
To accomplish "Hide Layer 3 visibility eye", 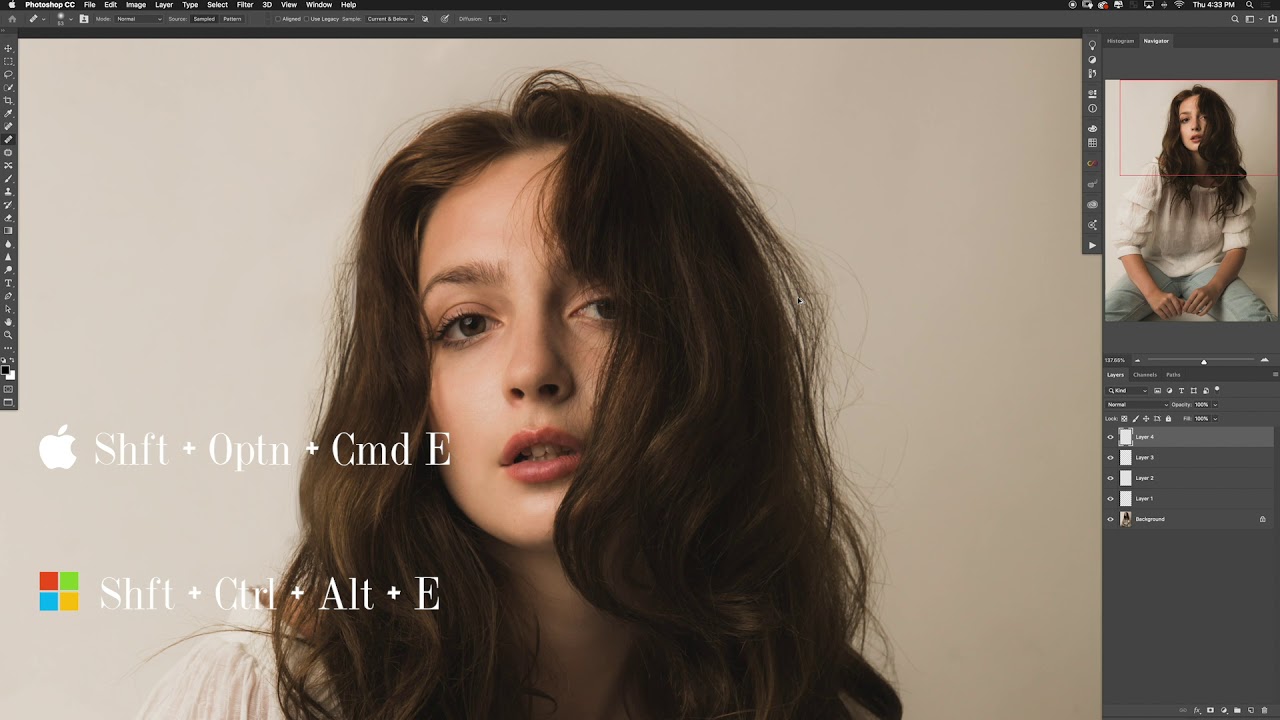I will tap(1110, 458).
